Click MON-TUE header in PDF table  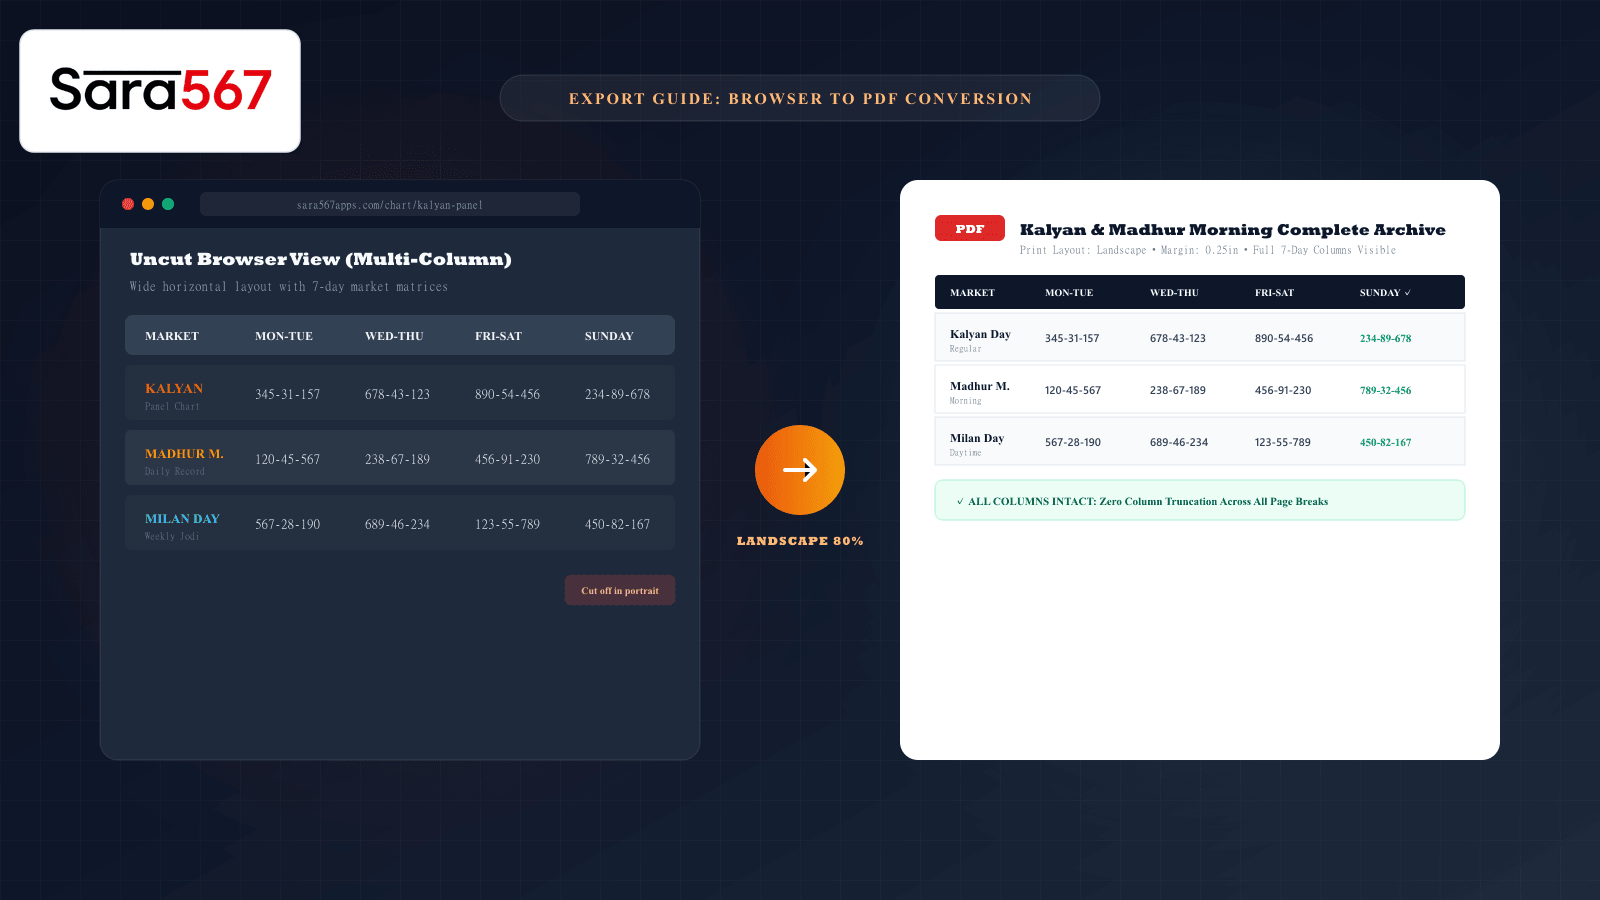(1069, 293)
